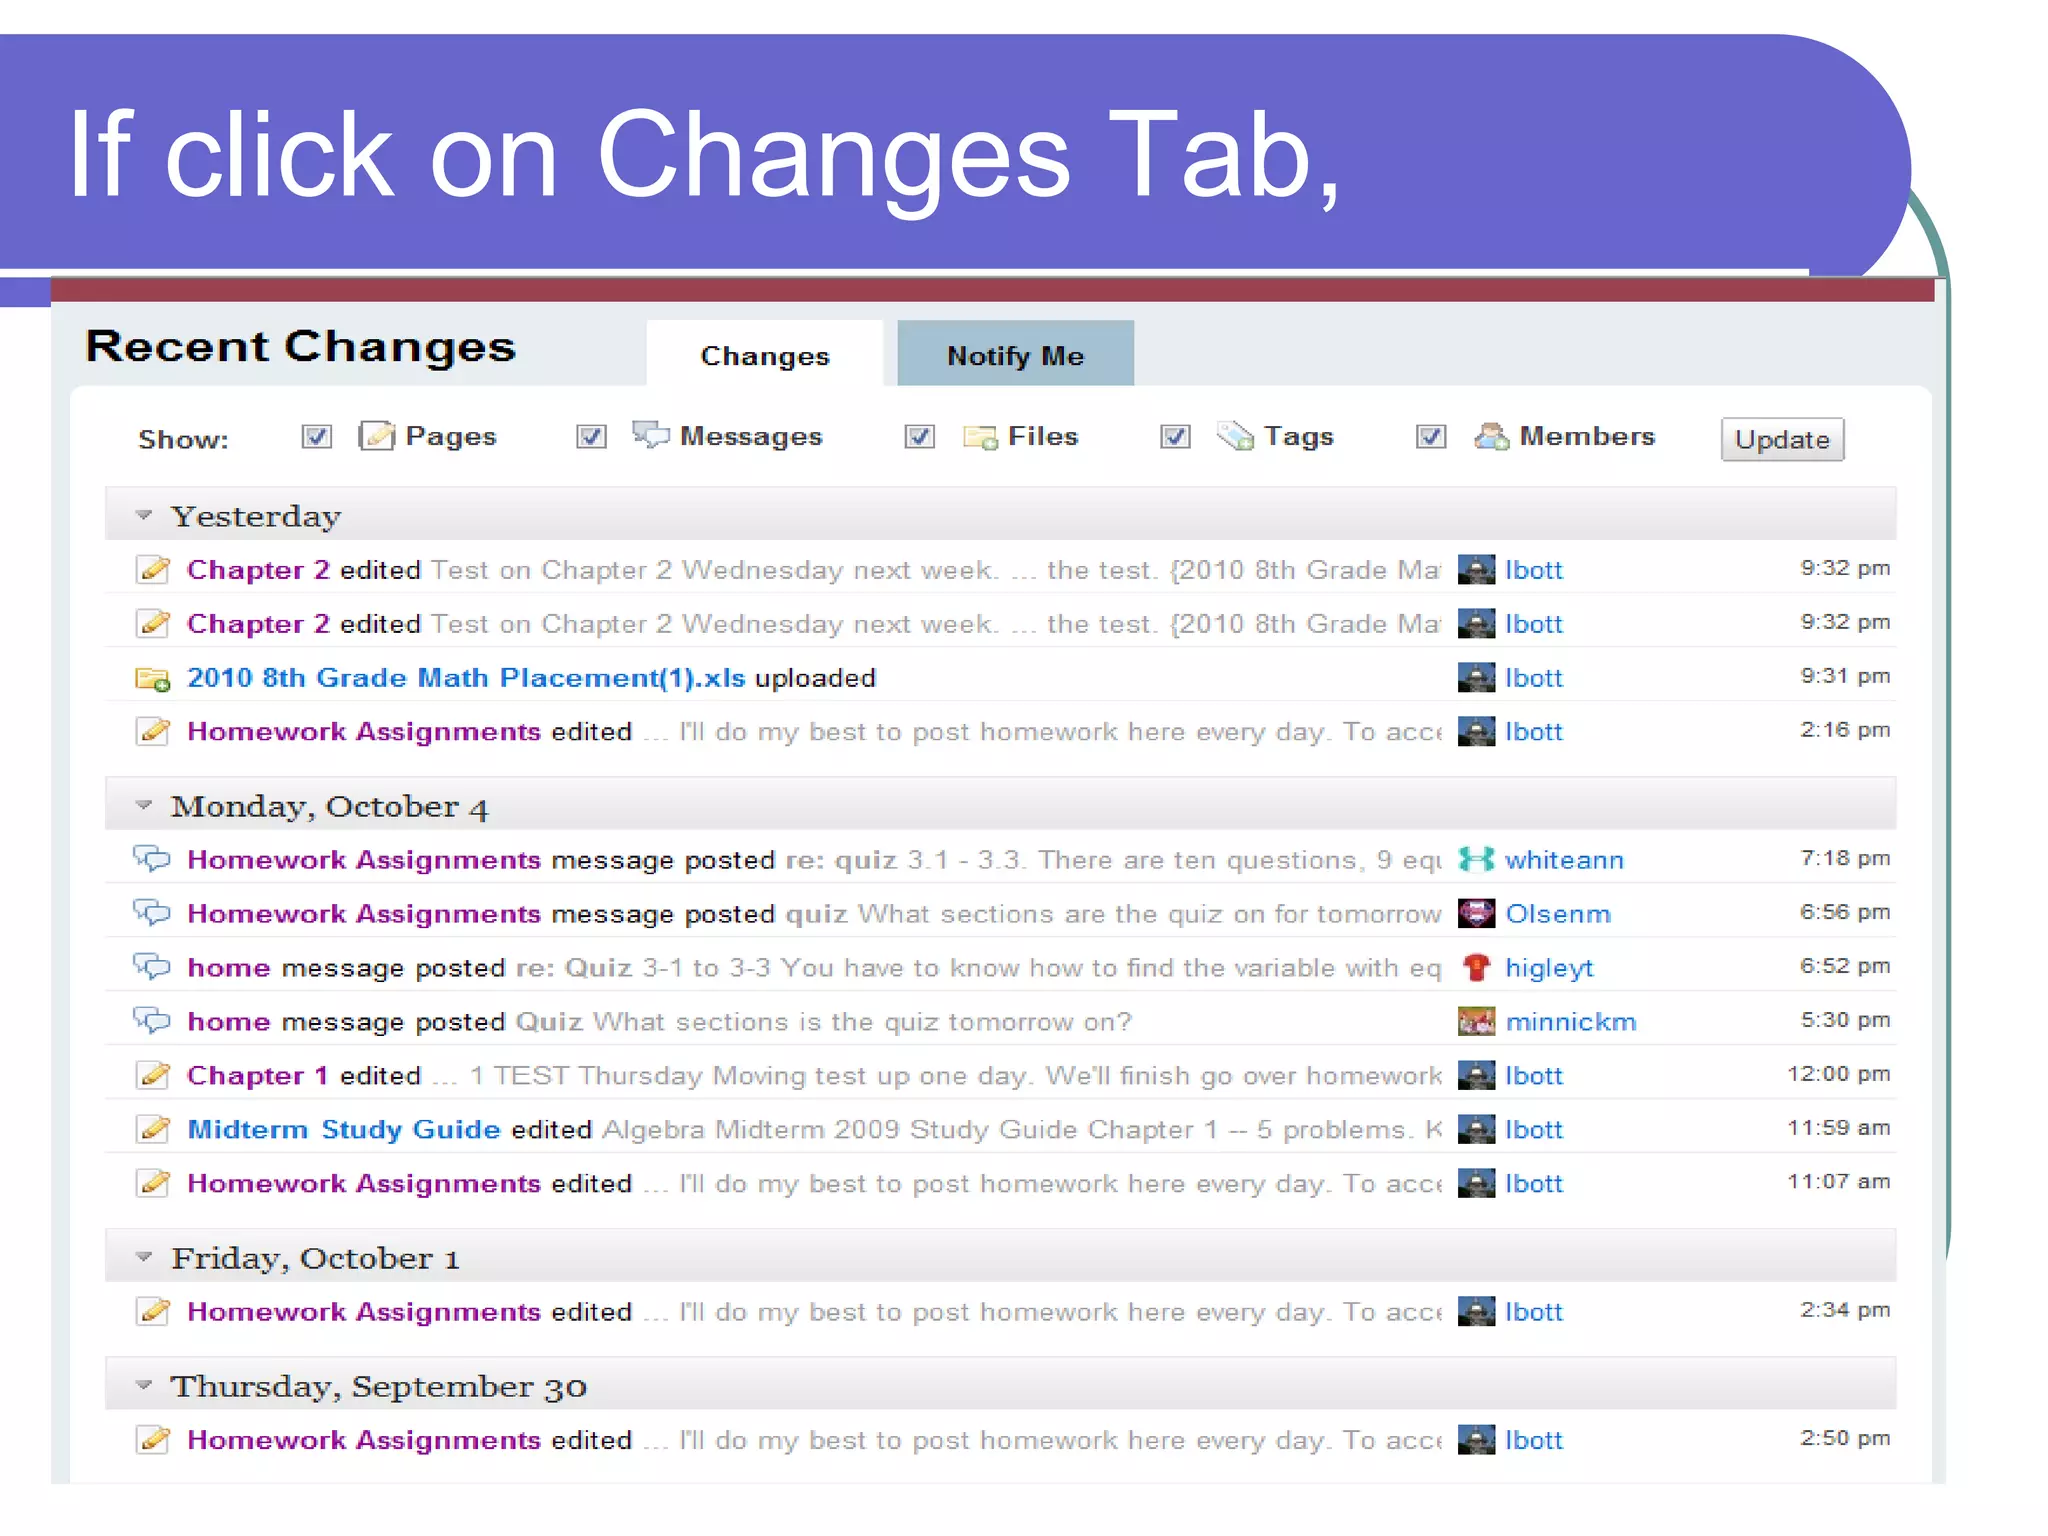Click minnickm's avatar thumbnail
Image resolution: width=2048 pixels, height=1536 pixels.
(1476, 1021)
